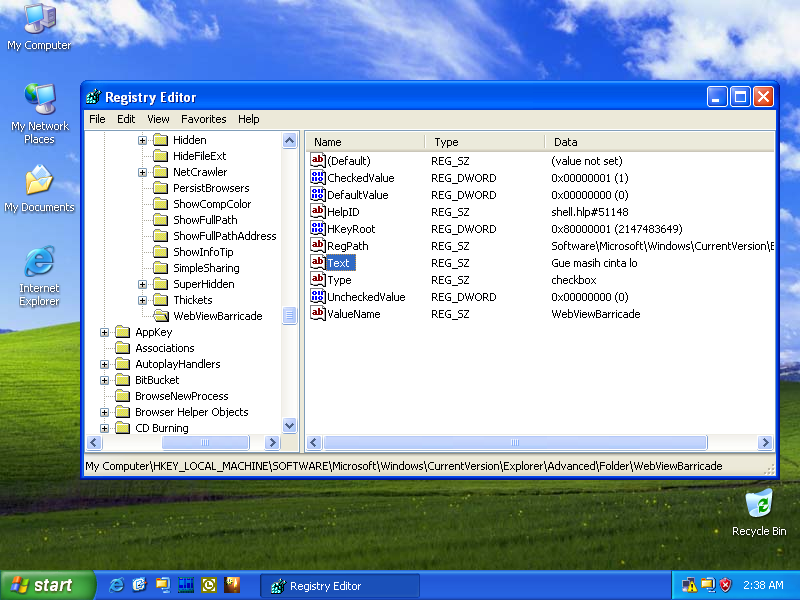Expand the SuperHidden key
This screenshot has height=600, width=800.
click(x=142, y=284)
